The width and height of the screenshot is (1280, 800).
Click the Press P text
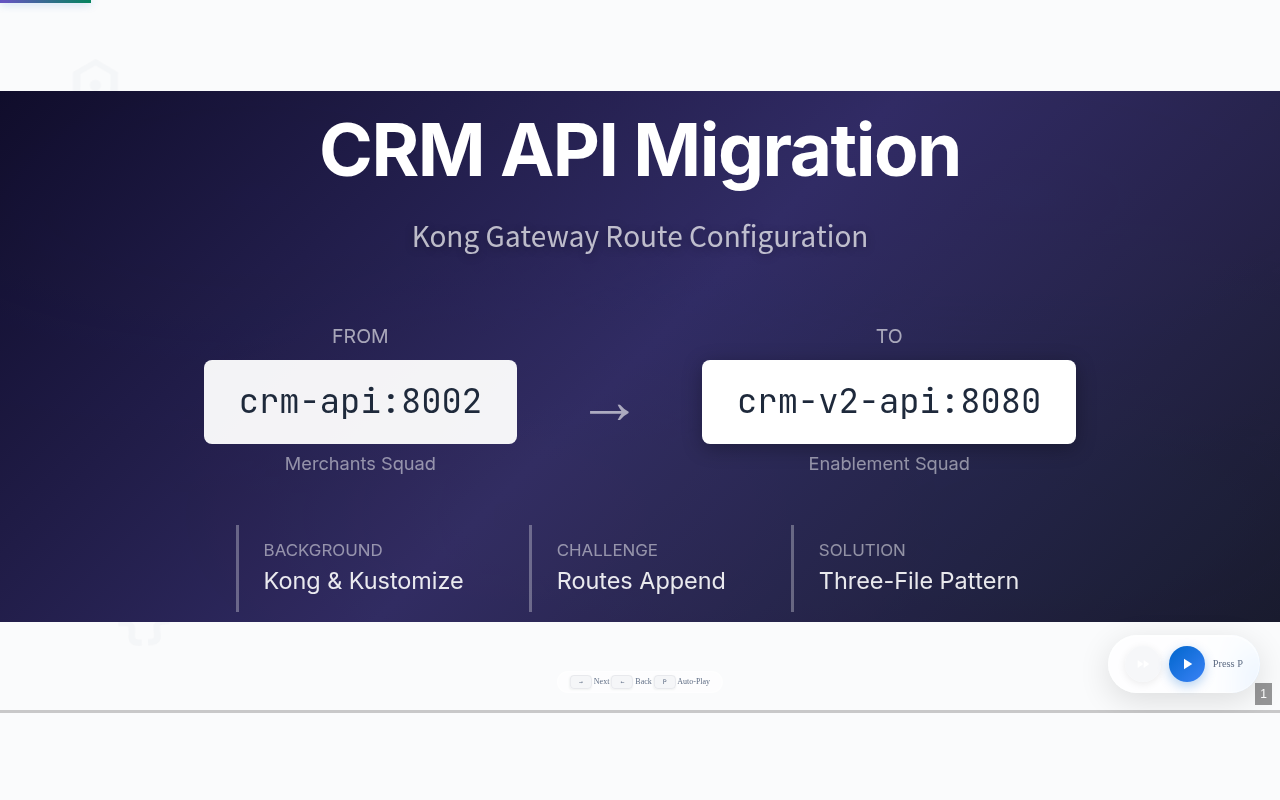point(1228,664)
